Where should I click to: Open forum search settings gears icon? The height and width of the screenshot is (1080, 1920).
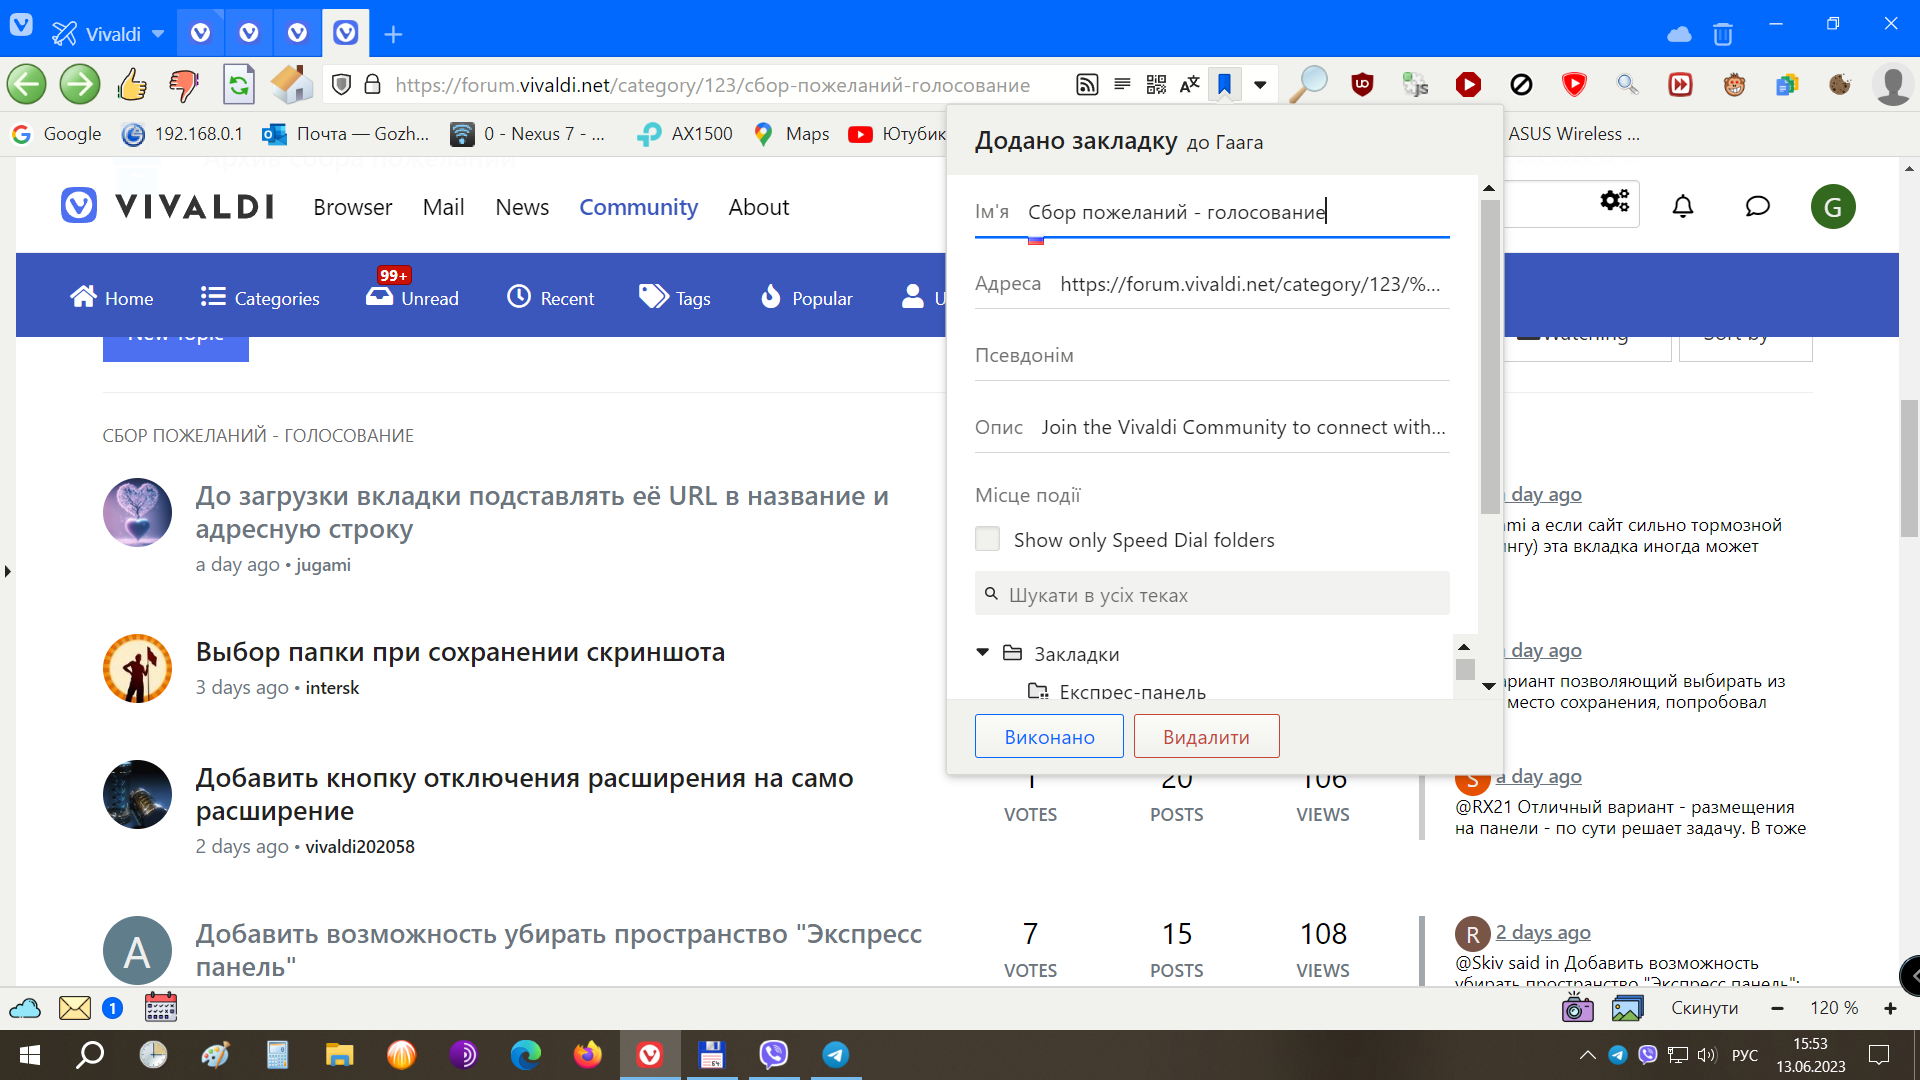click(x=1614, y=201)
